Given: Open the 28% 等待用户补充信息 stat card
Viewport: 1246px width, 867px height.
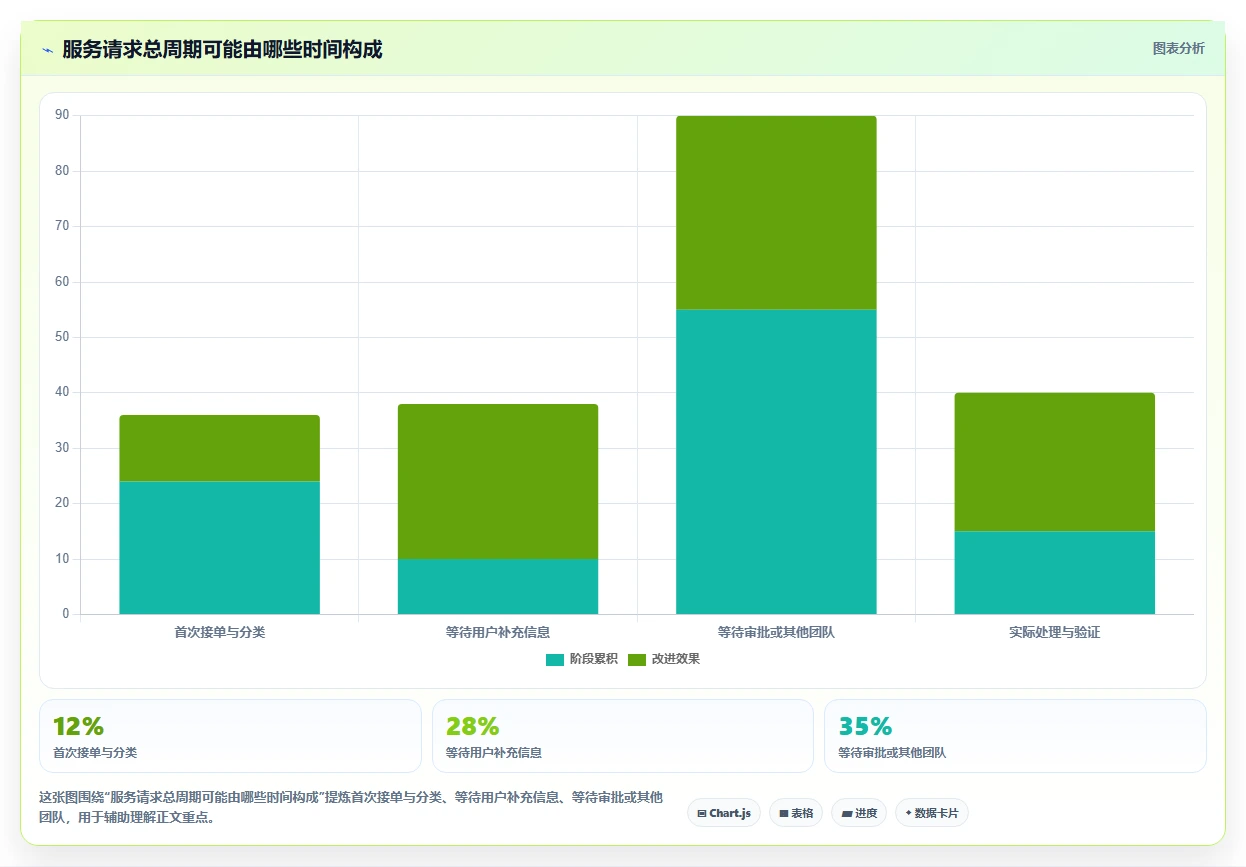Looking at the screenshot, I should pyautogui.click(x=623, y=736).
